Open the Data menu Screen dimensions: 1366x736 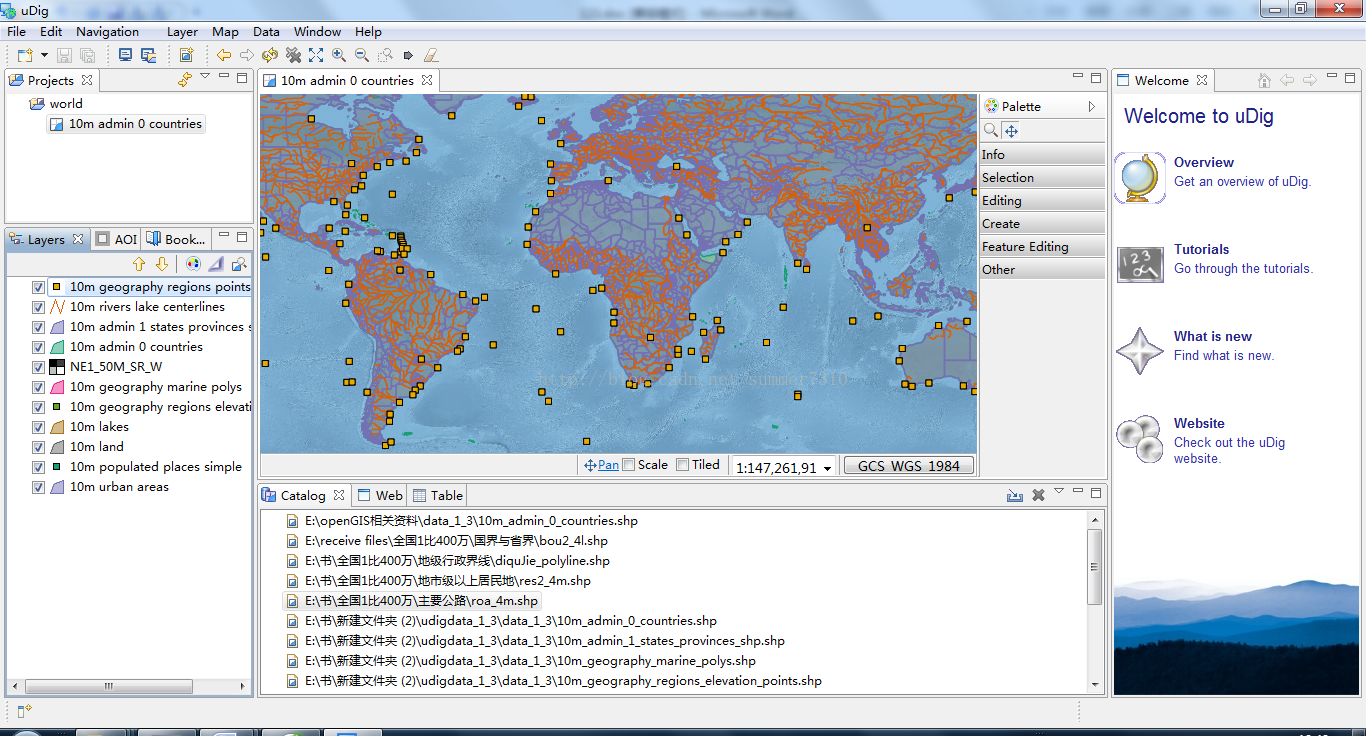click(266, 31)
